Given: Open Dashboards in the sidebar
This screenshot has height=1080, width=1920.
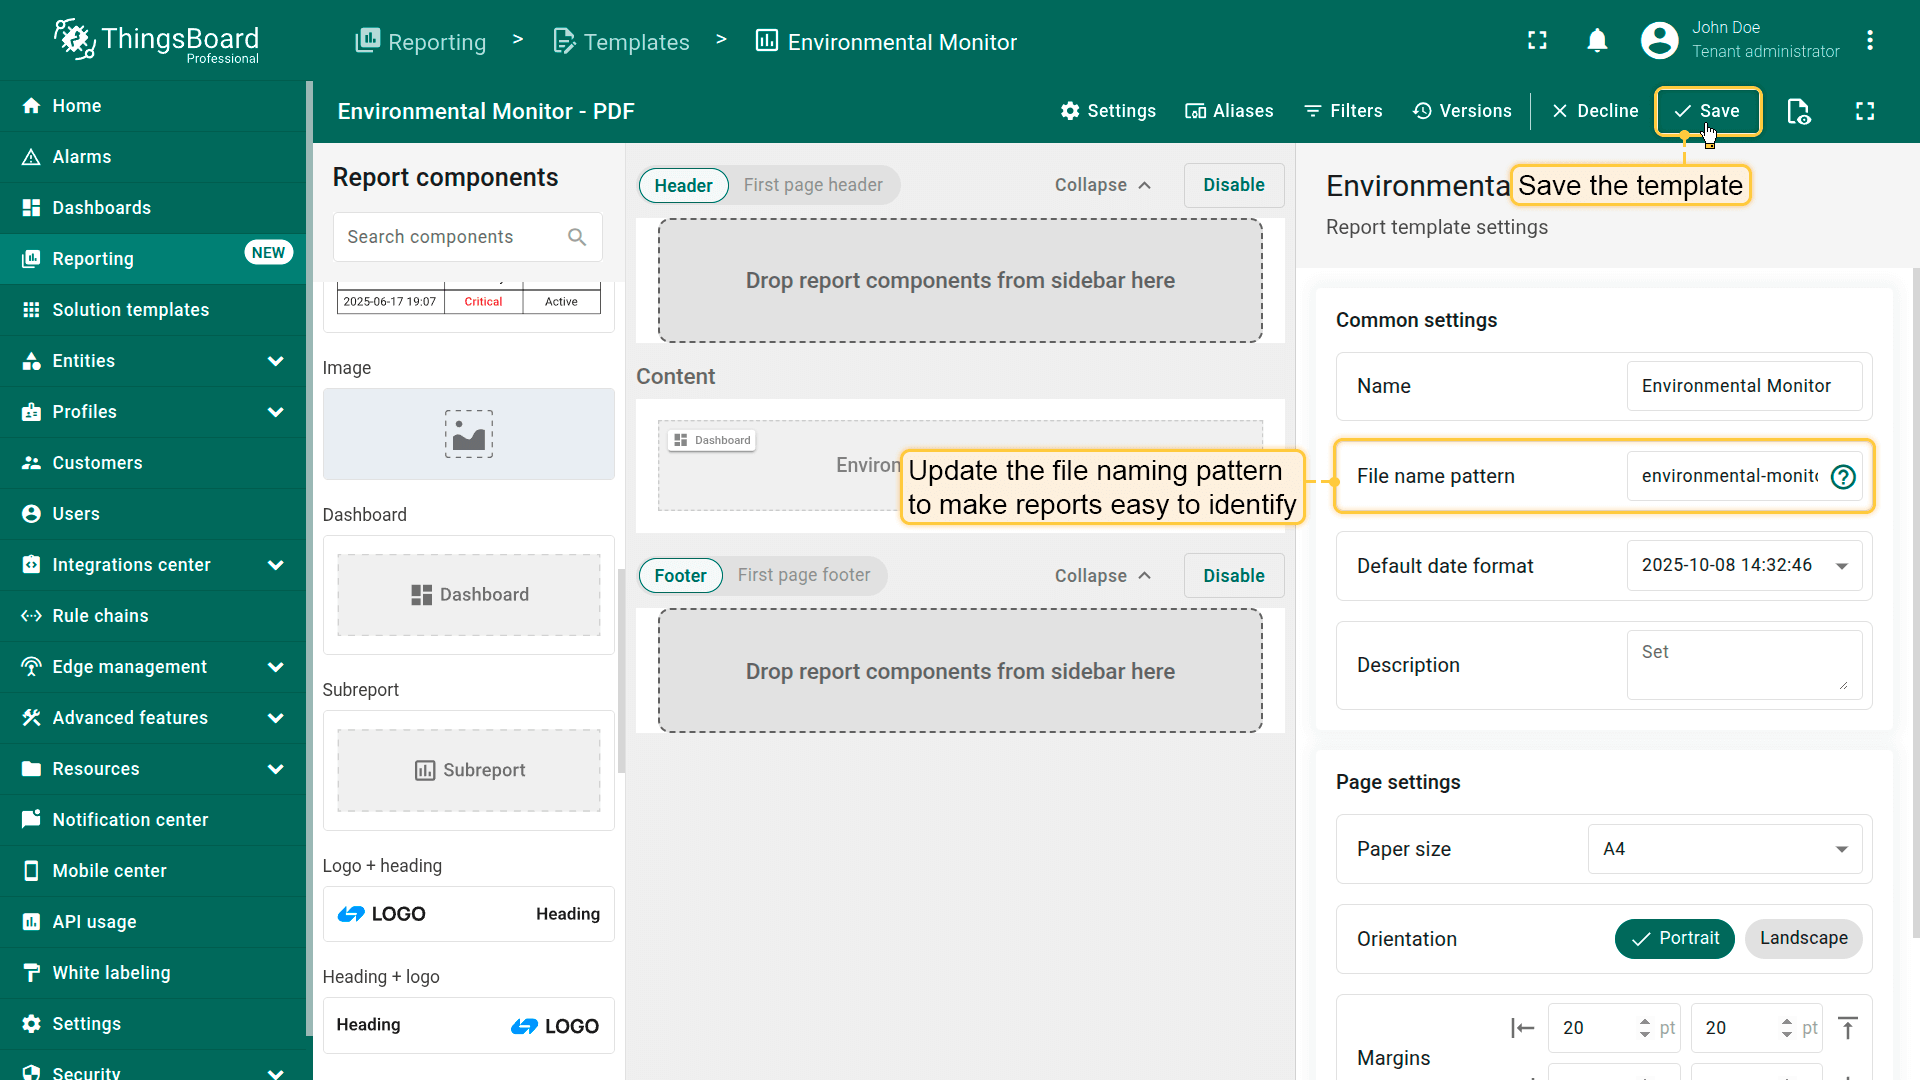Looking at the screenshot, I should [x=102, y=208].
